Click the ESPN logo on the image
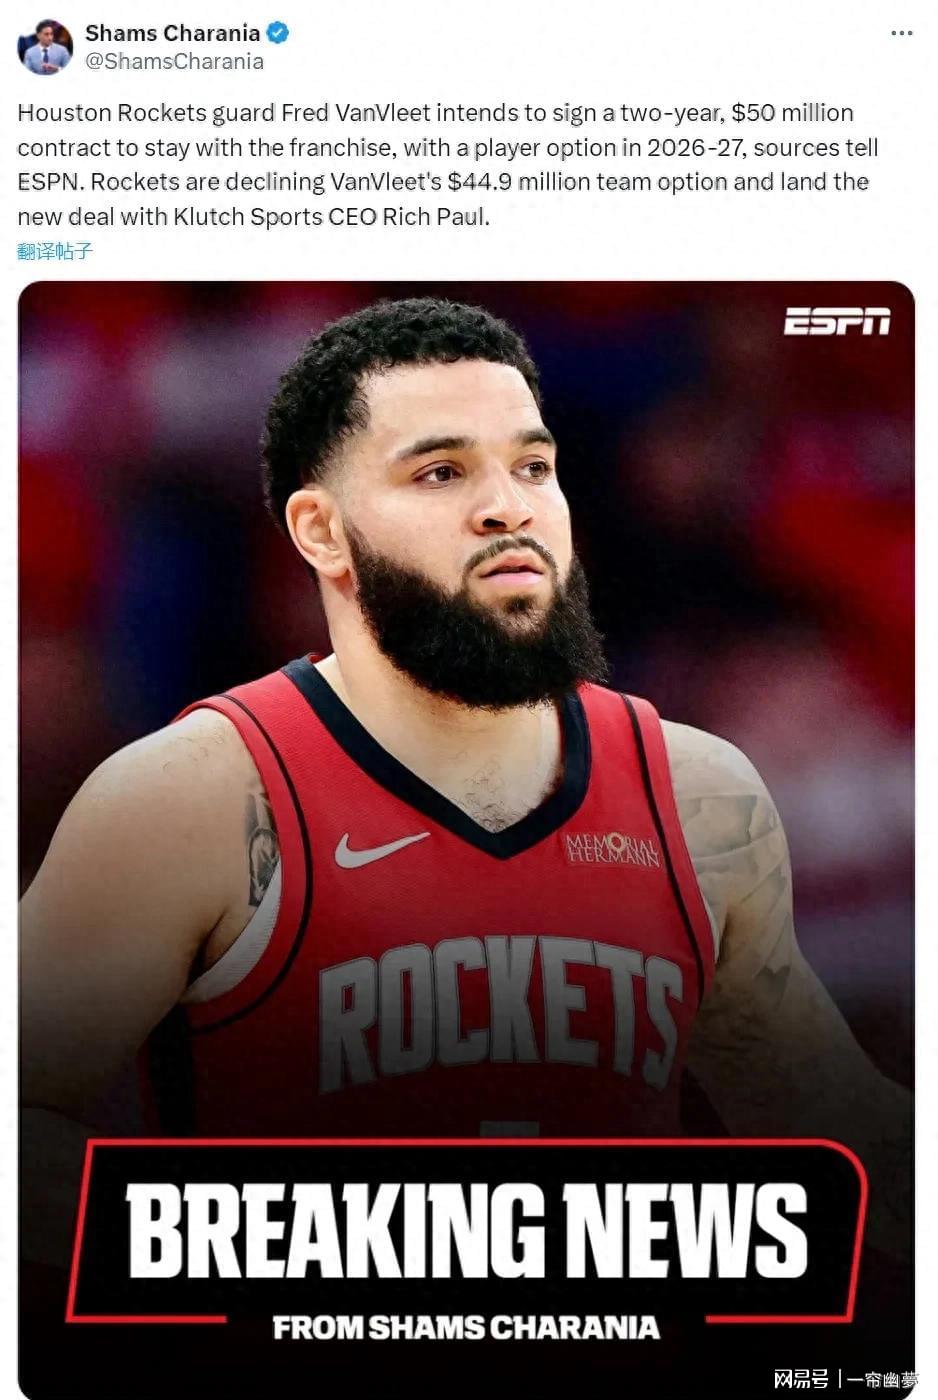 pos(836,321)
